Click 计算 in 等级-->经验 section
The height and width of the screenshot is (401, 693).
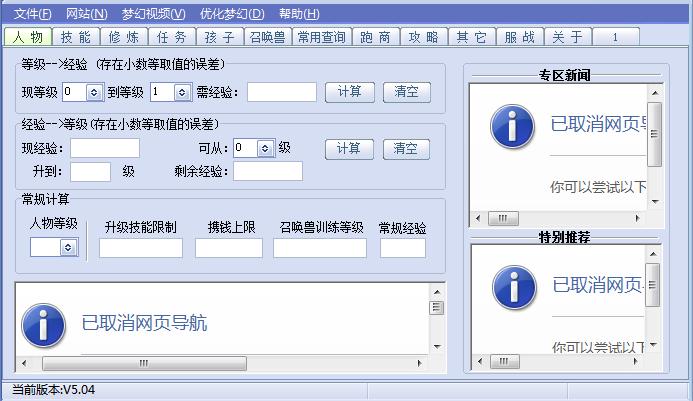tap(350, 92)
